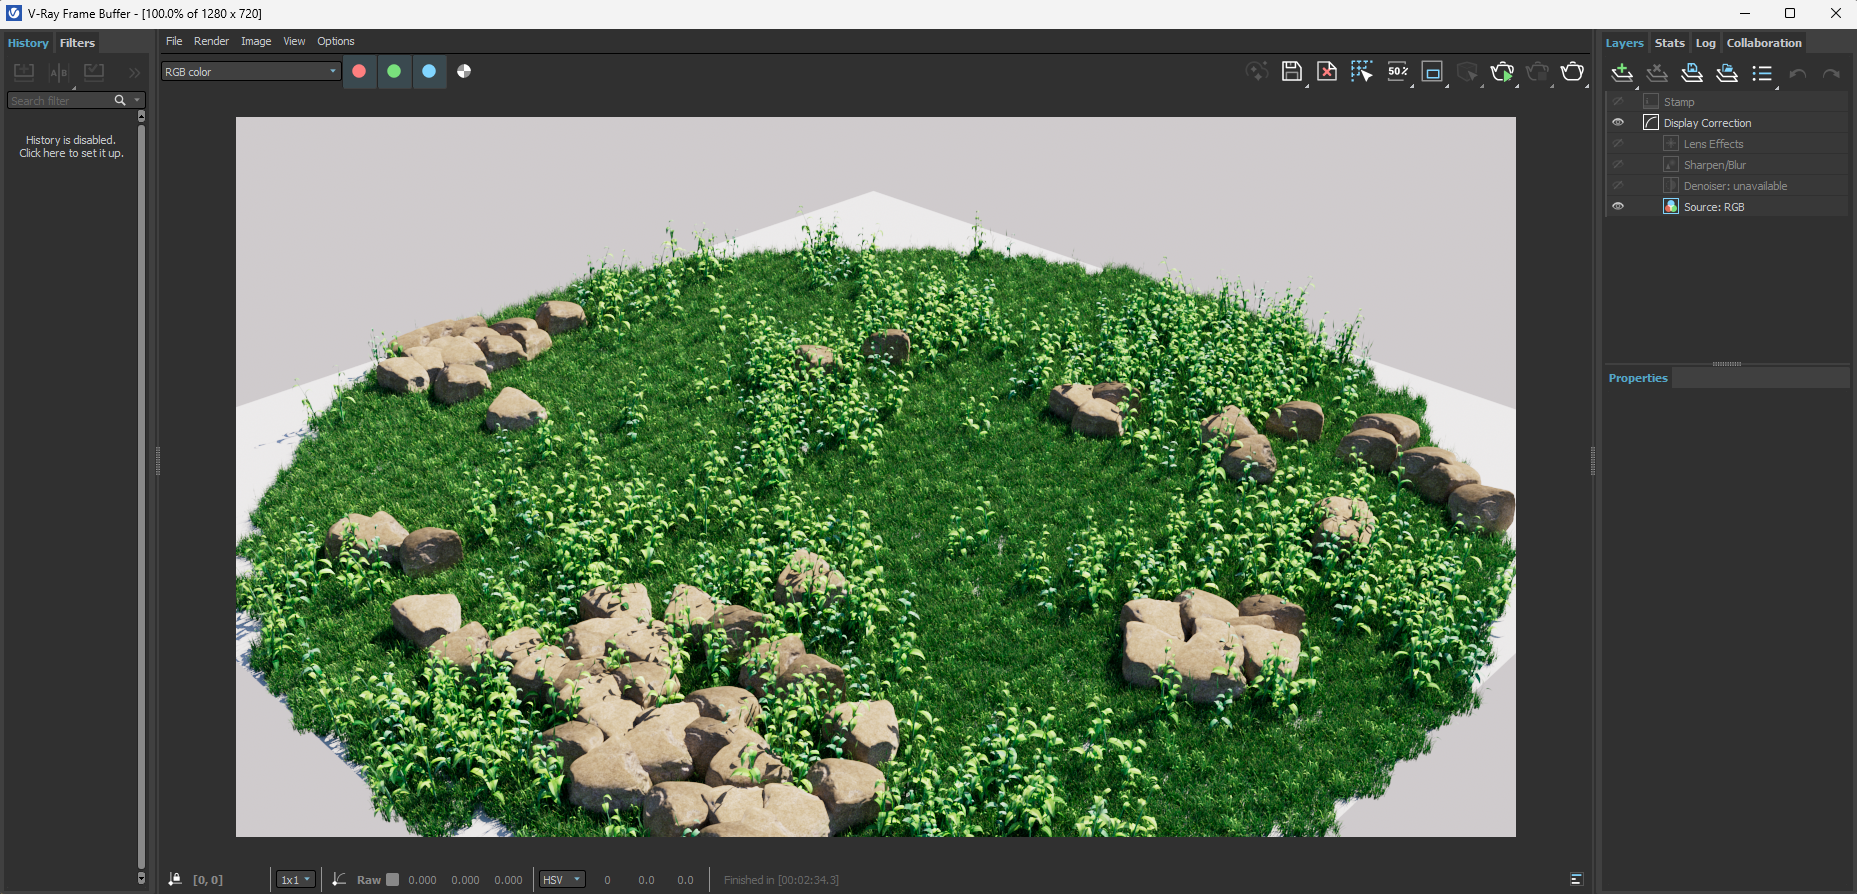This screenshot has height=894, width=1857.
Task: Clear the image with red X icon
Action: pos(1326,71)
